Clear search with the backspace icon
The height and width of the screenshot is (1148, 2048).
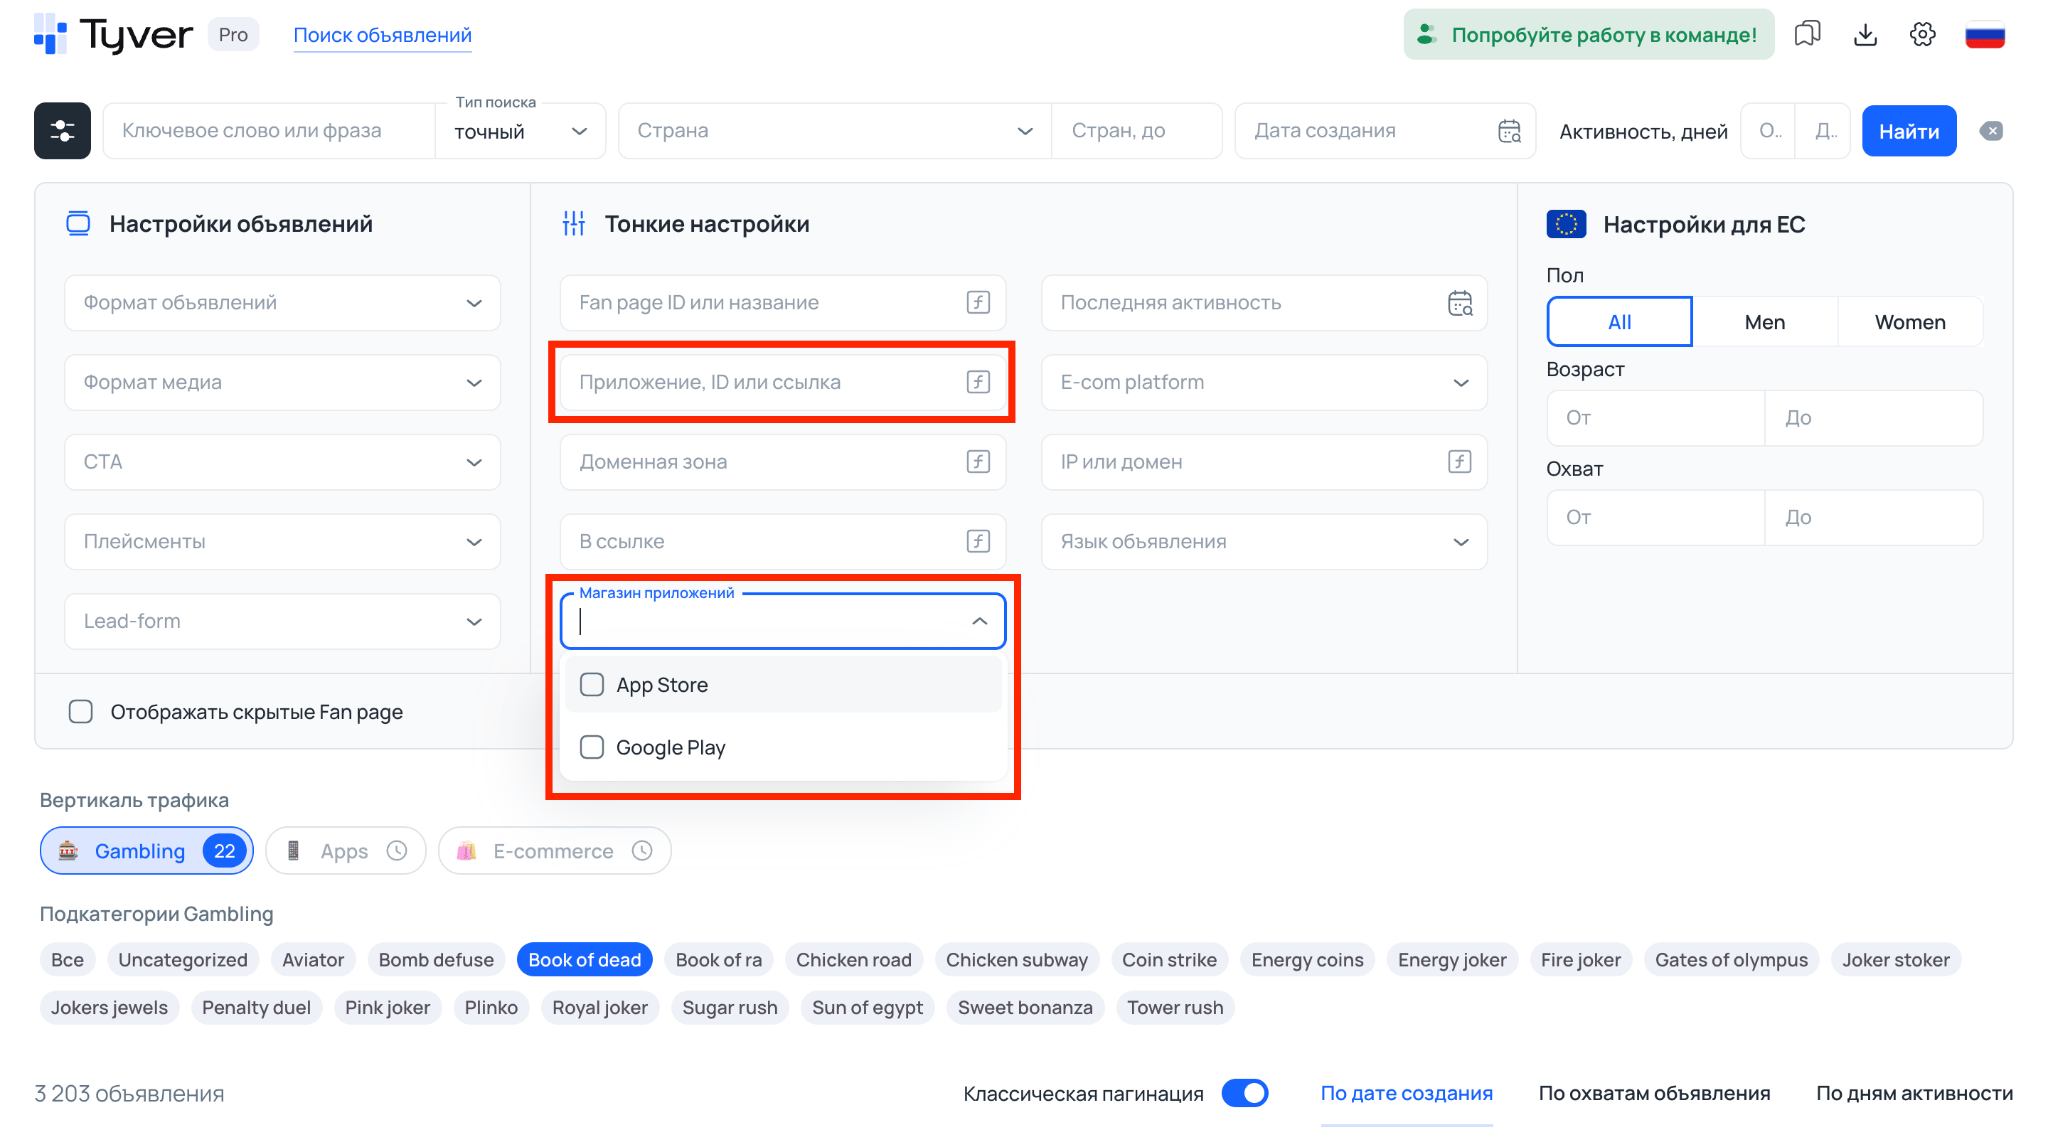coord(1991,131)
